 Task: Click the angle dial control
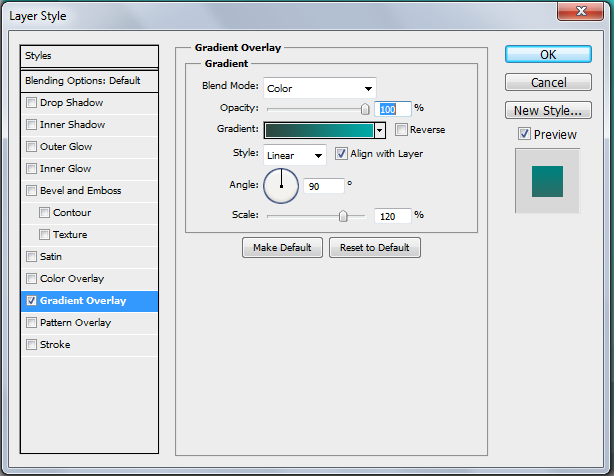tap(281, 185)
